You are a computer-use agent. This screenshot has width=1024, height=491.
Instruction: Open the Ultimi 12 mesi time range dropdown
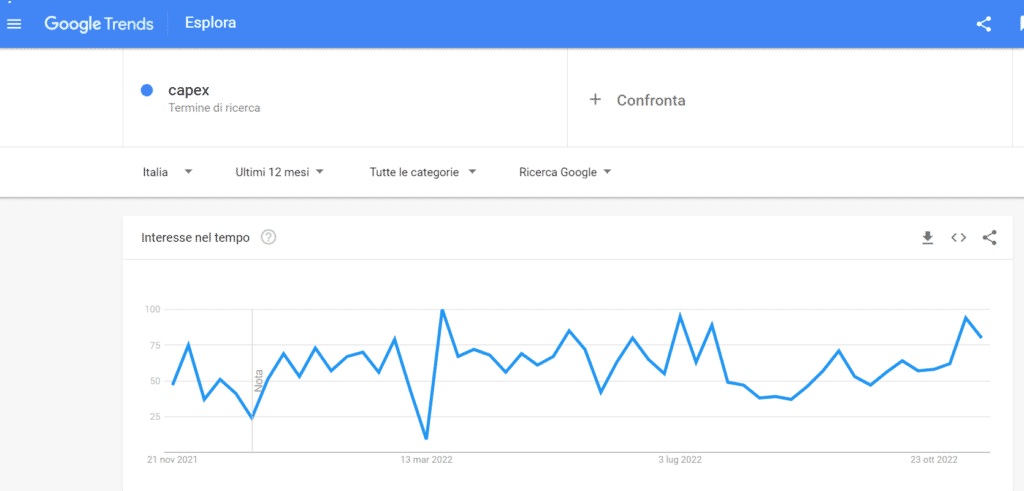click(x=280, y=172)
